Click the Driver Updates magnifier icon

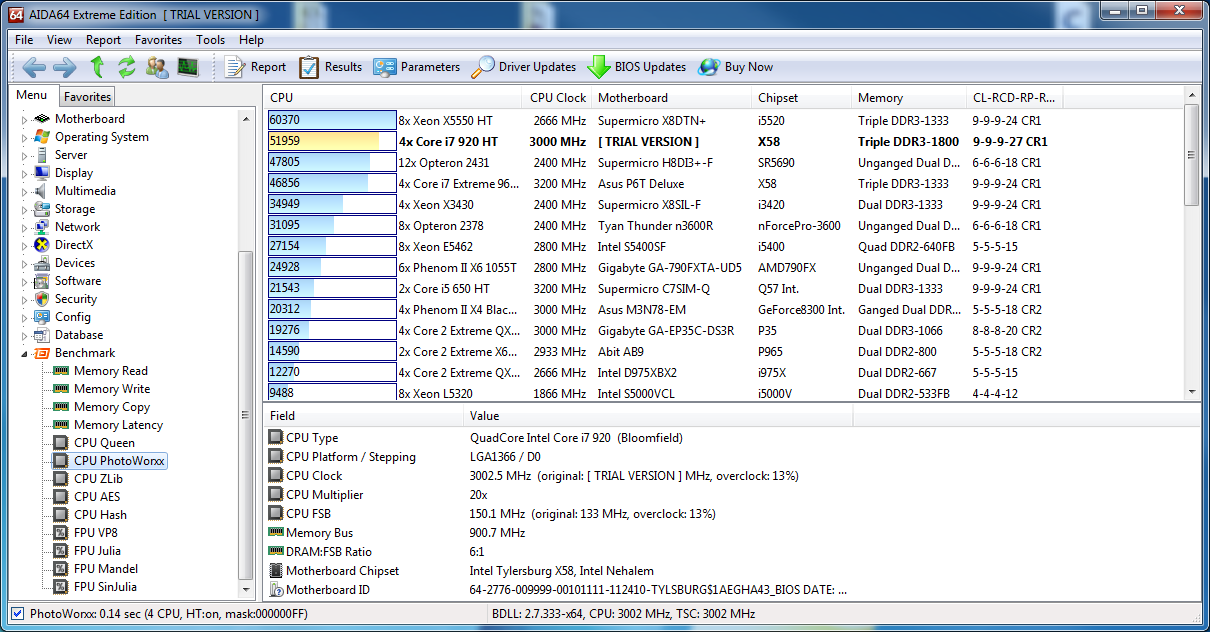click(x=483, y=67)
